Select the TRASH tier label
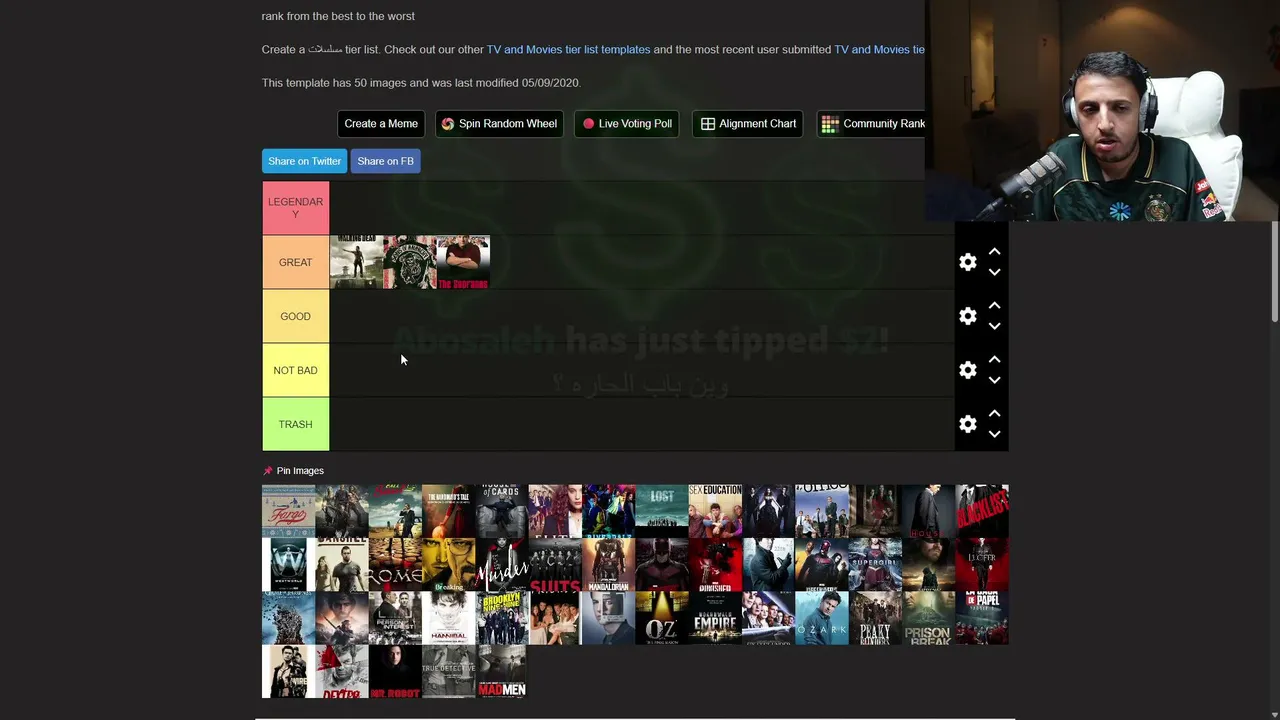 click(x=295, y=424)
